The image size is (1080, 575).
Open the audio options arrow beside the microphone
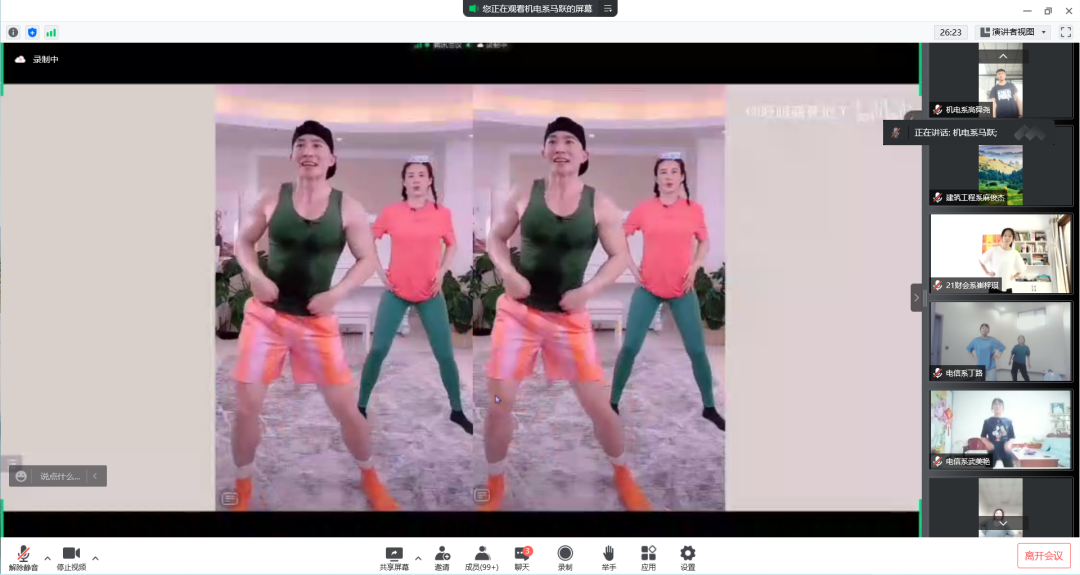(48, 558)
